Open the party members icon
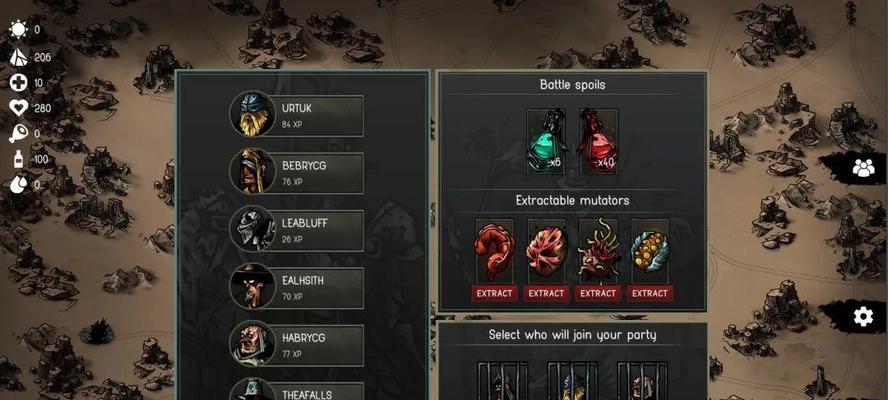This screenshot has width=888, height=400. [863, 168]
